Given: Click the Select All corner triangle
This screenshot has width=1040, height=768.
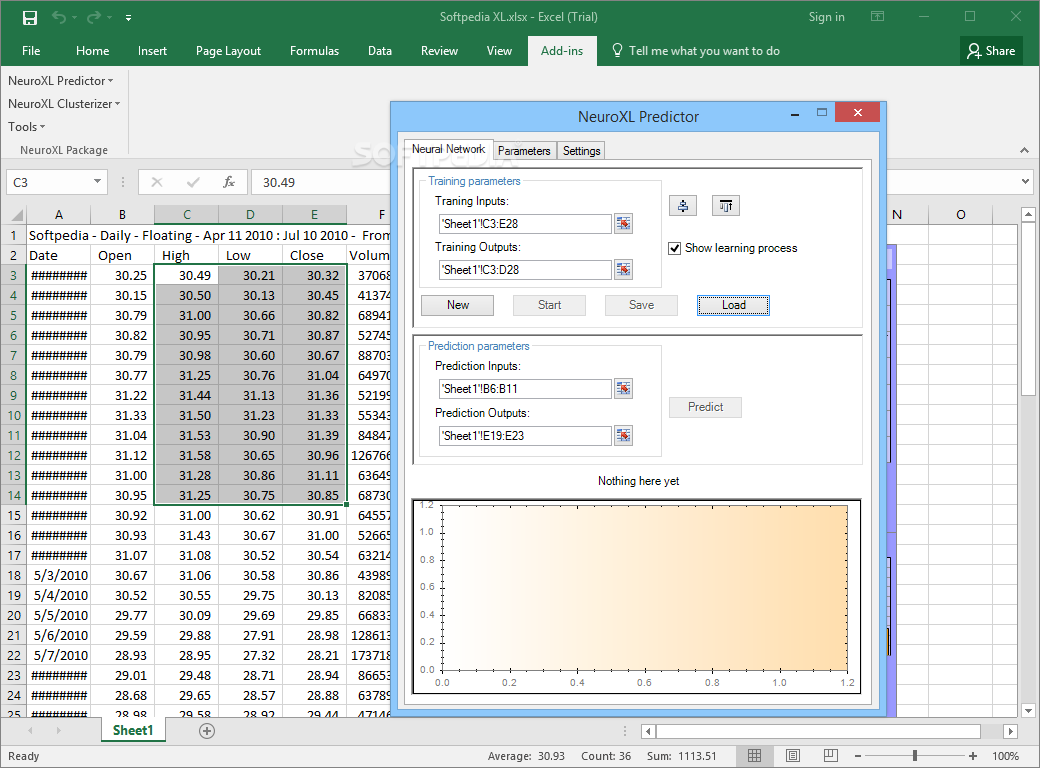Looking at the screenshot, I should coord(17,215).
